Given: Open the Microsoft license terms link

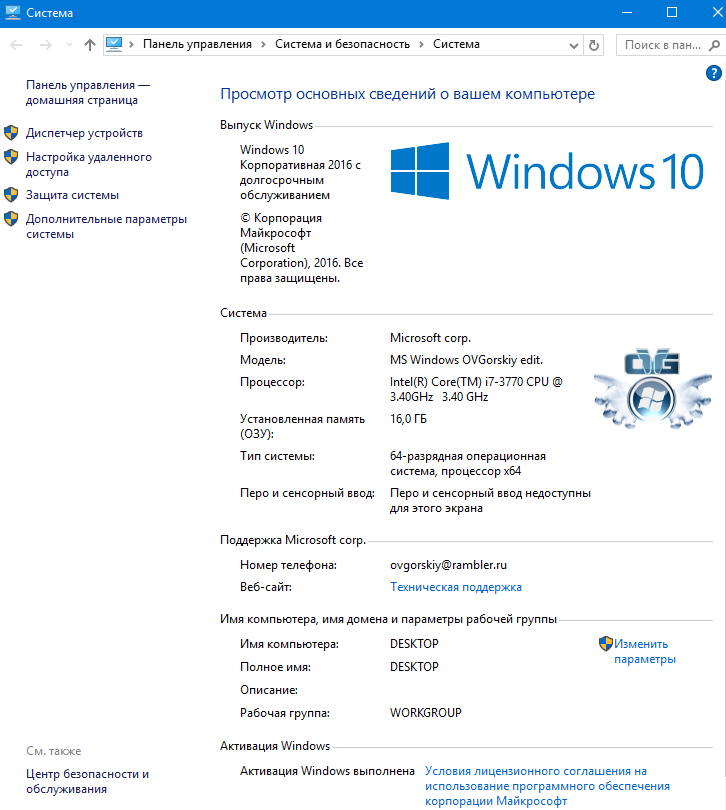Looking at the screenshot, I should pos(547,786).
